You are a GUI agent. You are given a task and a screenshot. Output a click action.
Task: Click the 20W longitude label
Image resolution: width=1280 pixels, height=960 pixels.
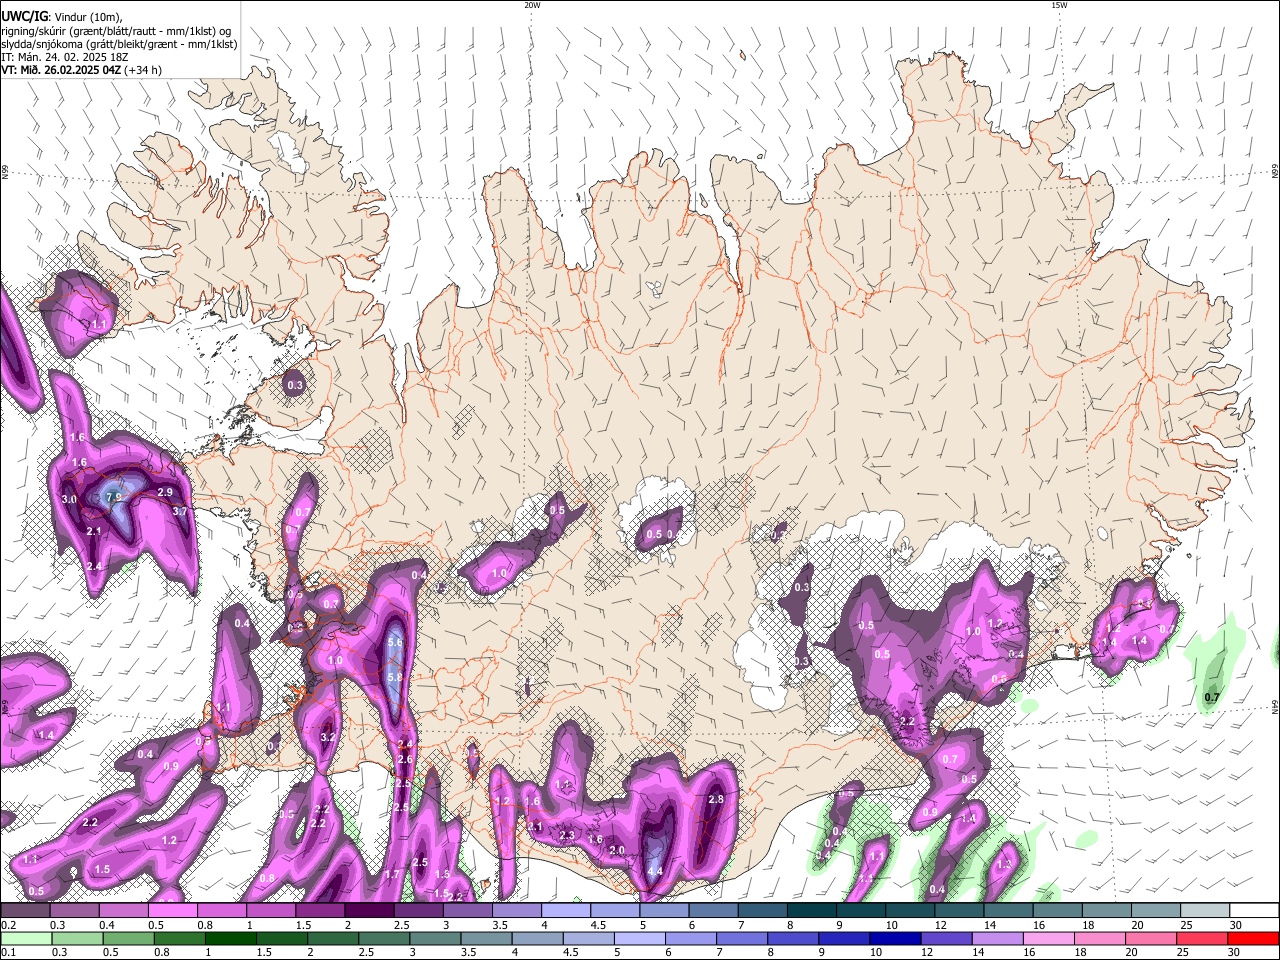[x=532, y=5]
